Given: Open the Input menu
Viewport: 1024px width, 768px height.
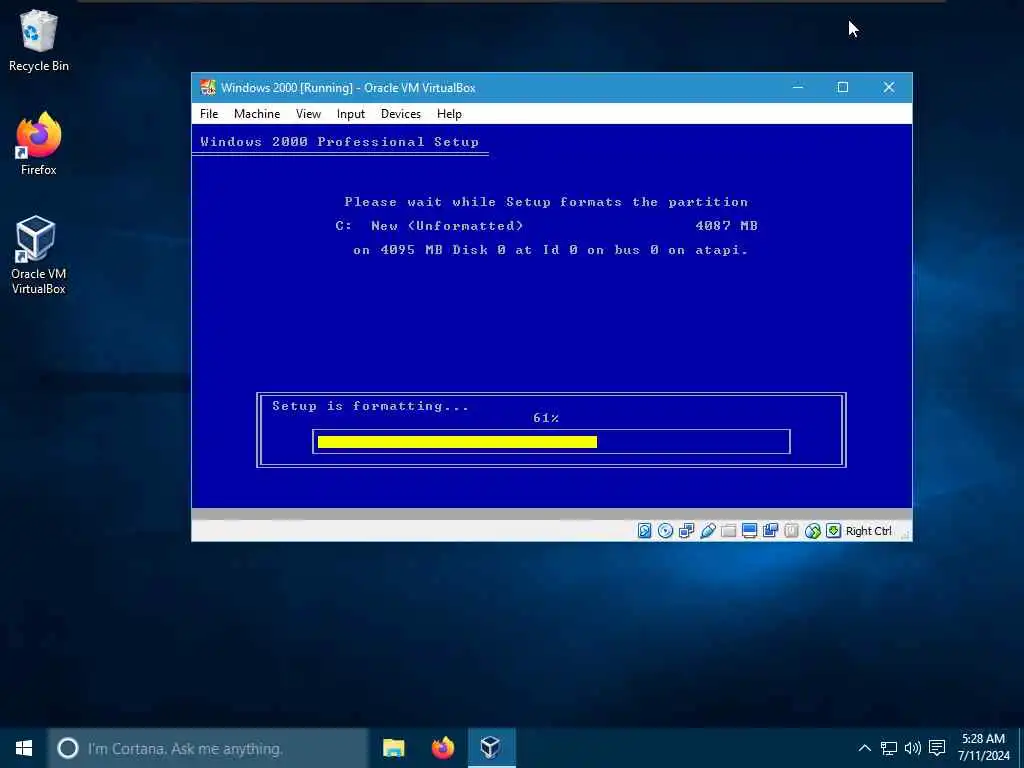Looking at the screenshot, I should pos(351,114).
